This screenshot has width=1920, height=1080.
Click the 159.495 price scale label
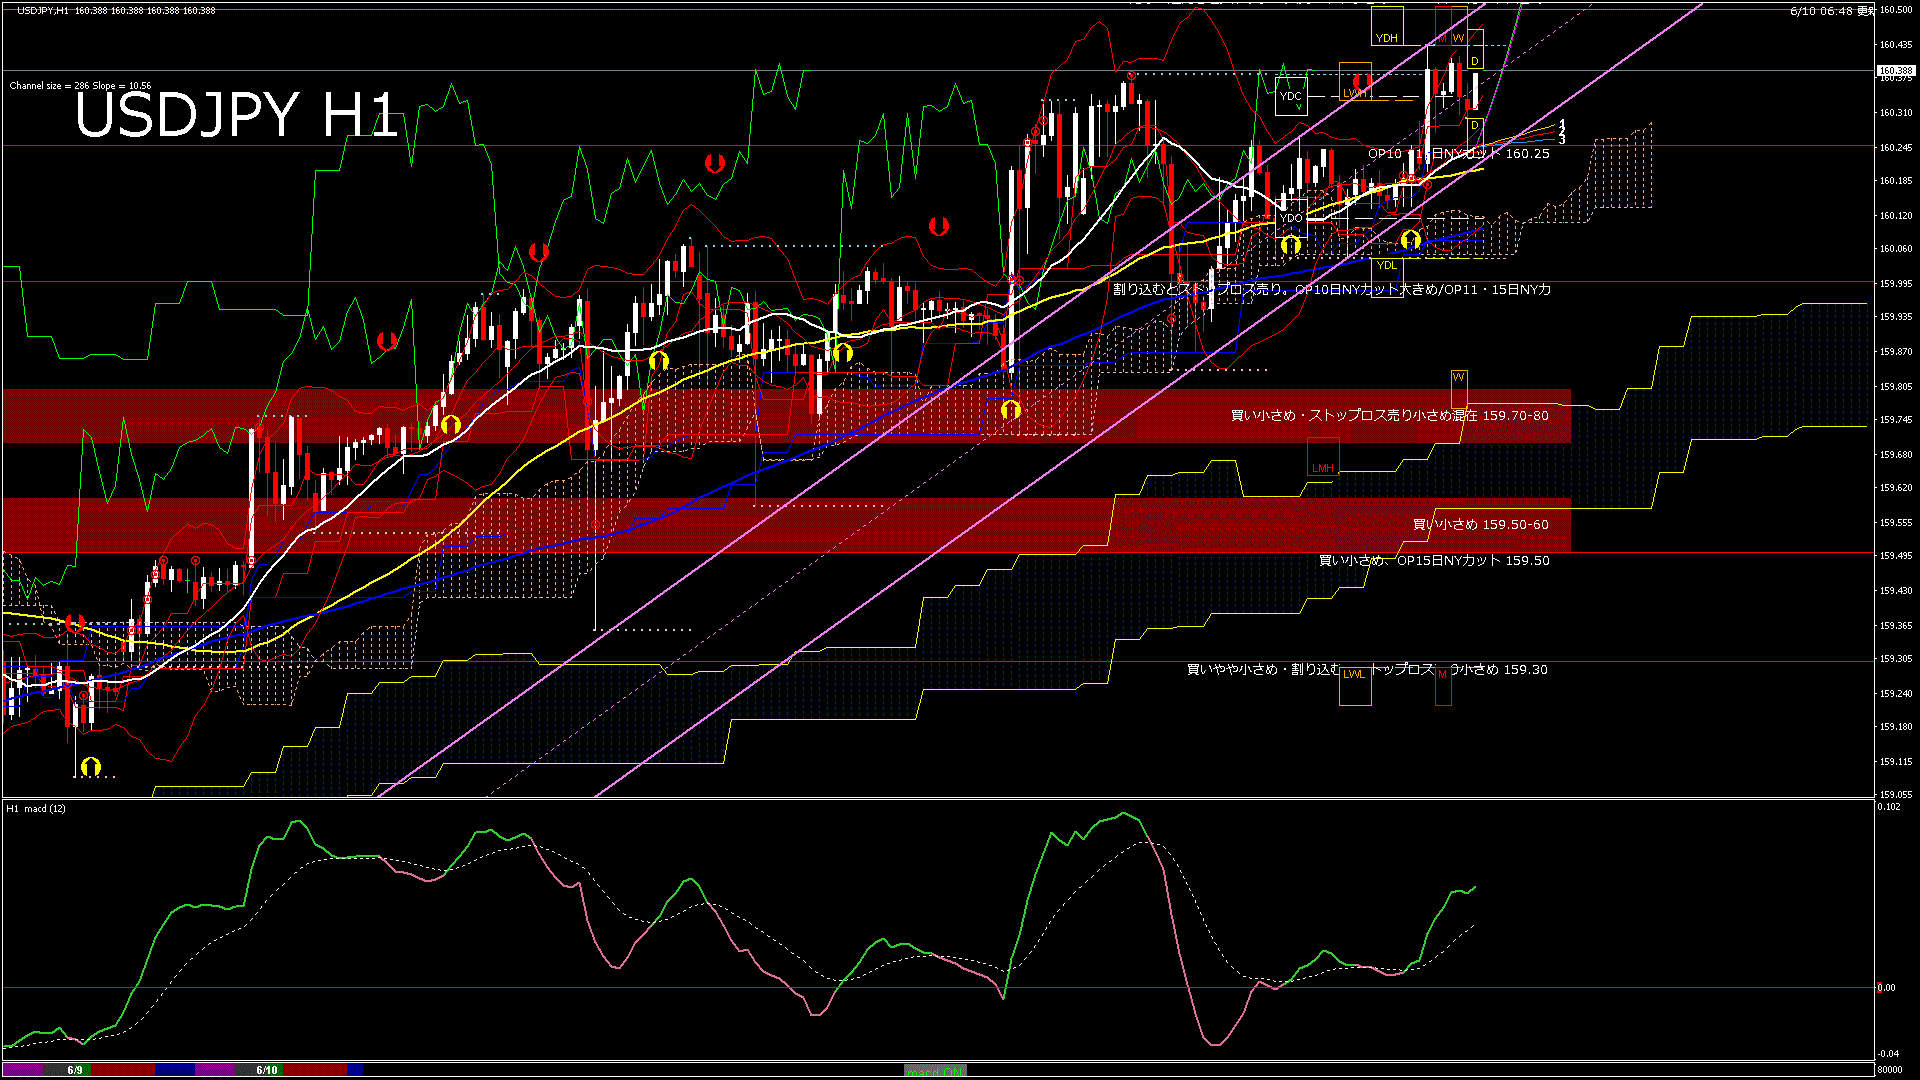[1895, 556]
